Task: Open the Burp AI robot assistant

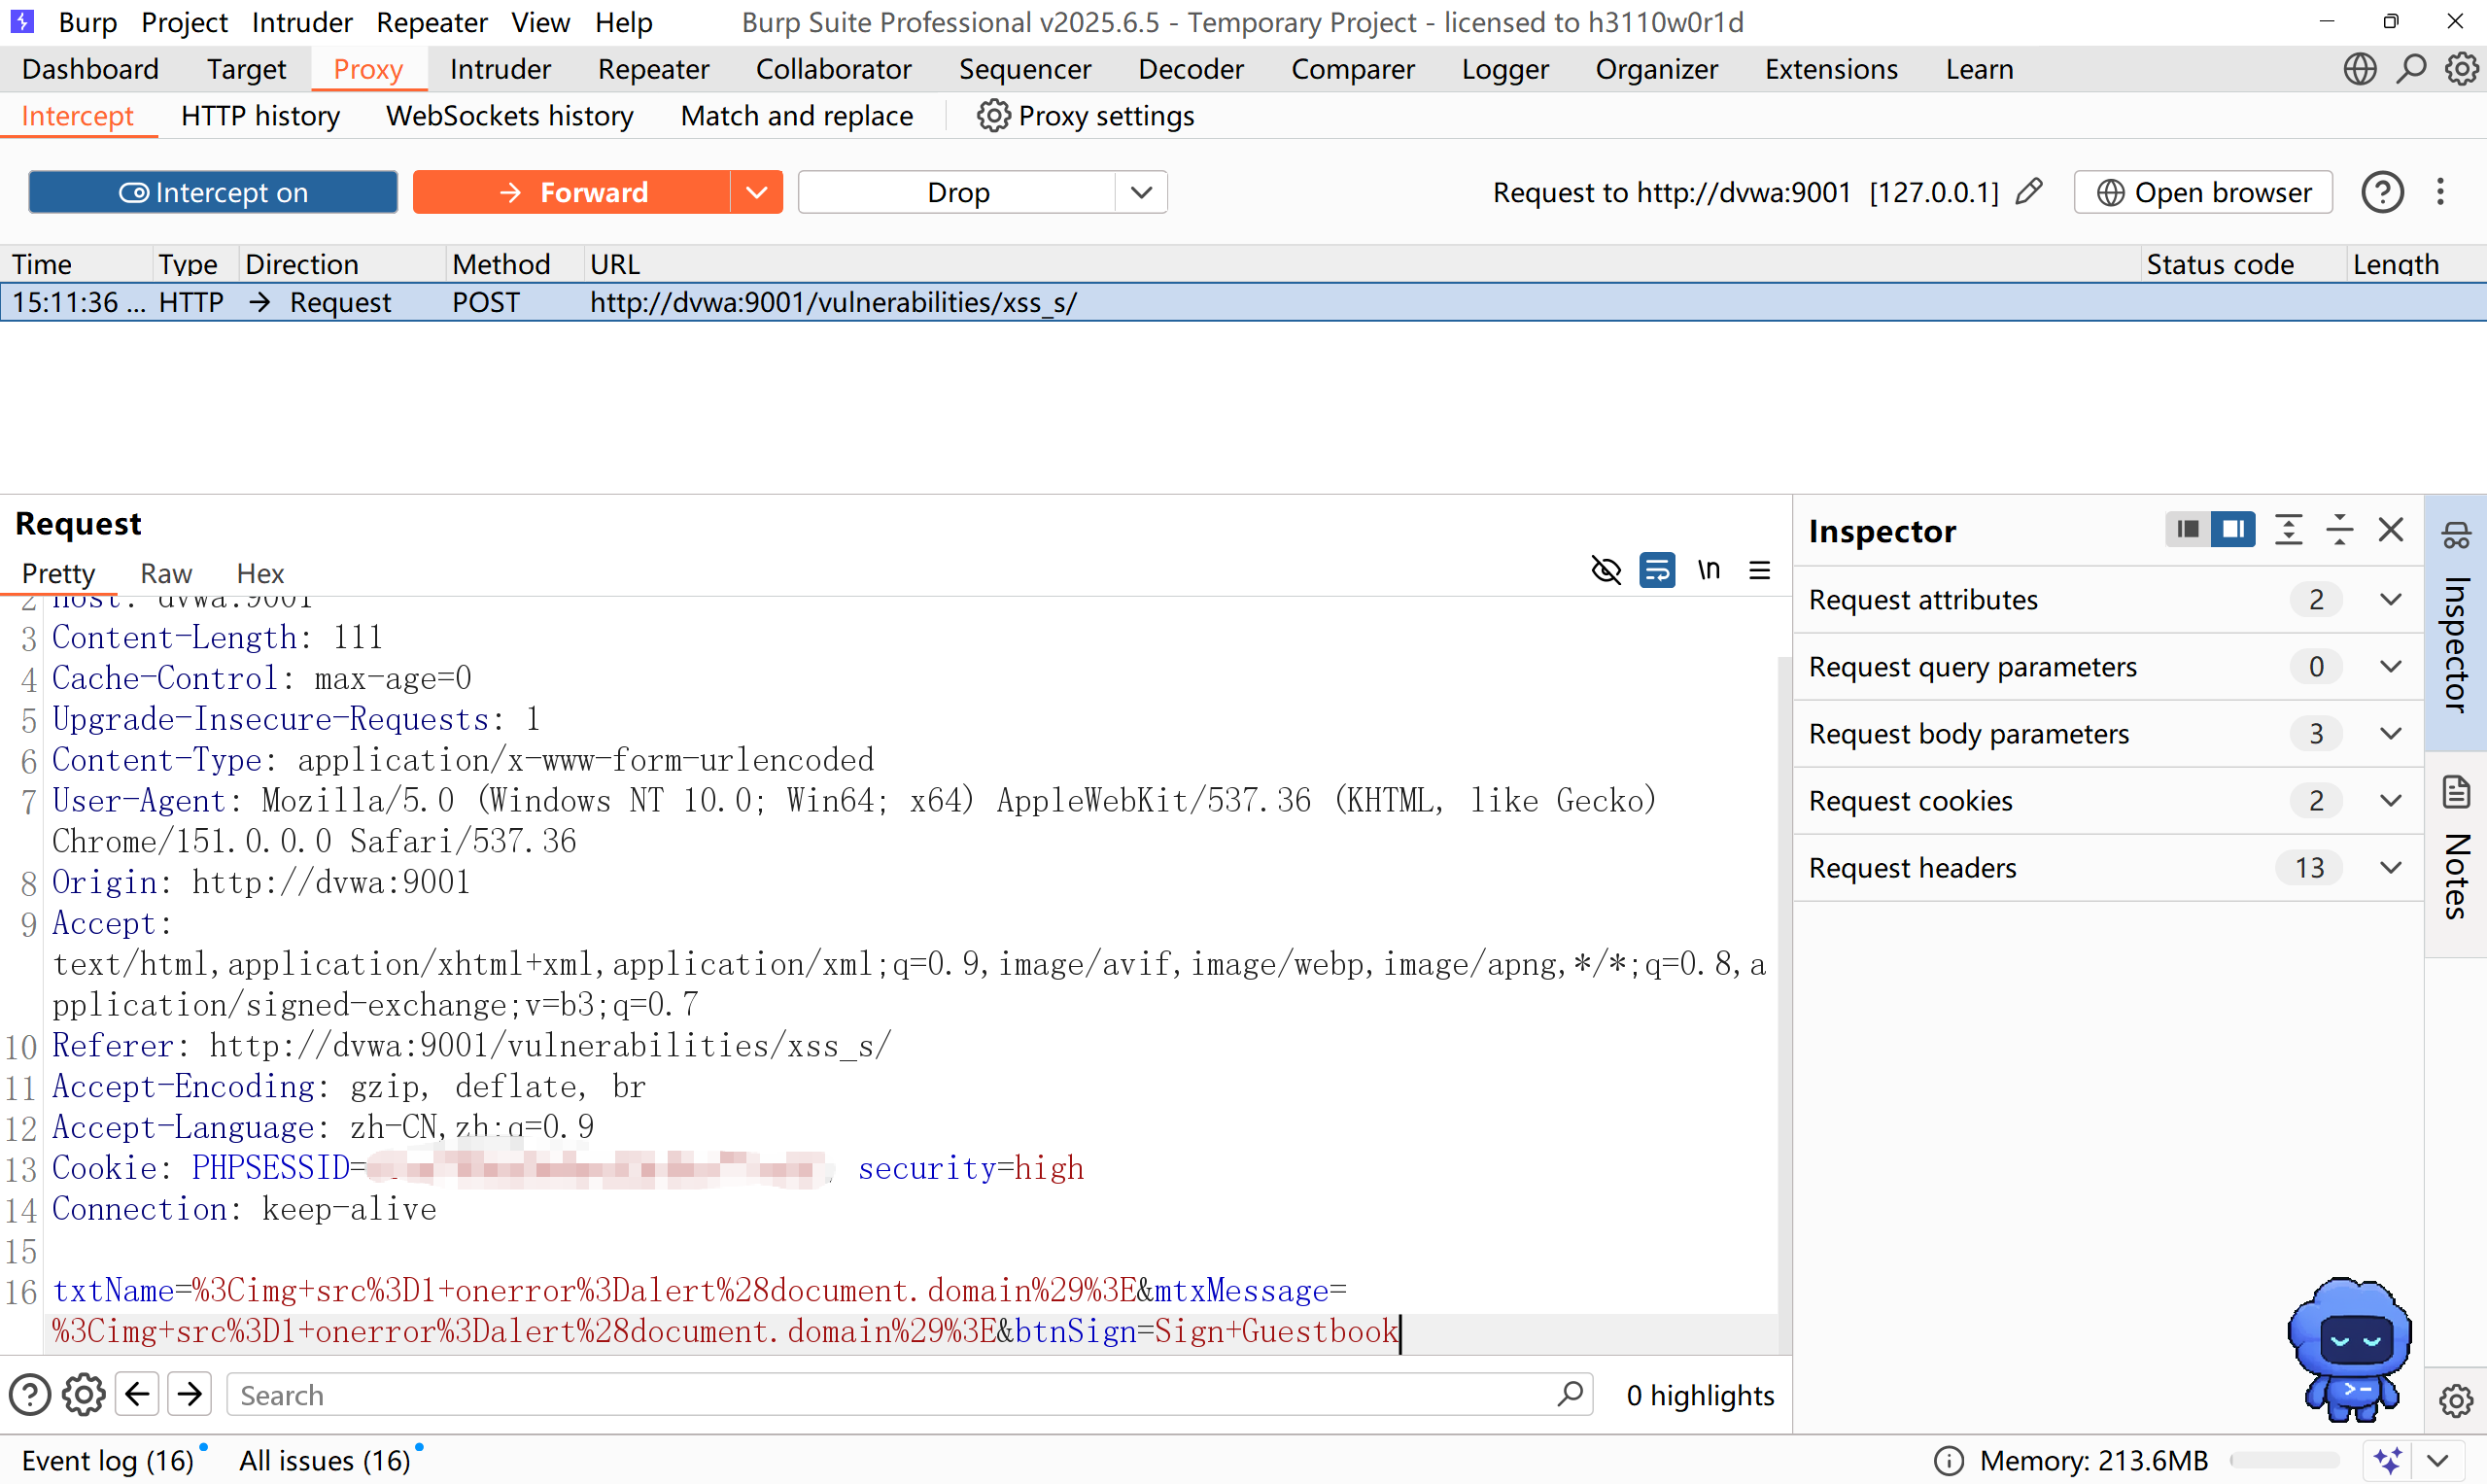Action: [2350, 1348]
